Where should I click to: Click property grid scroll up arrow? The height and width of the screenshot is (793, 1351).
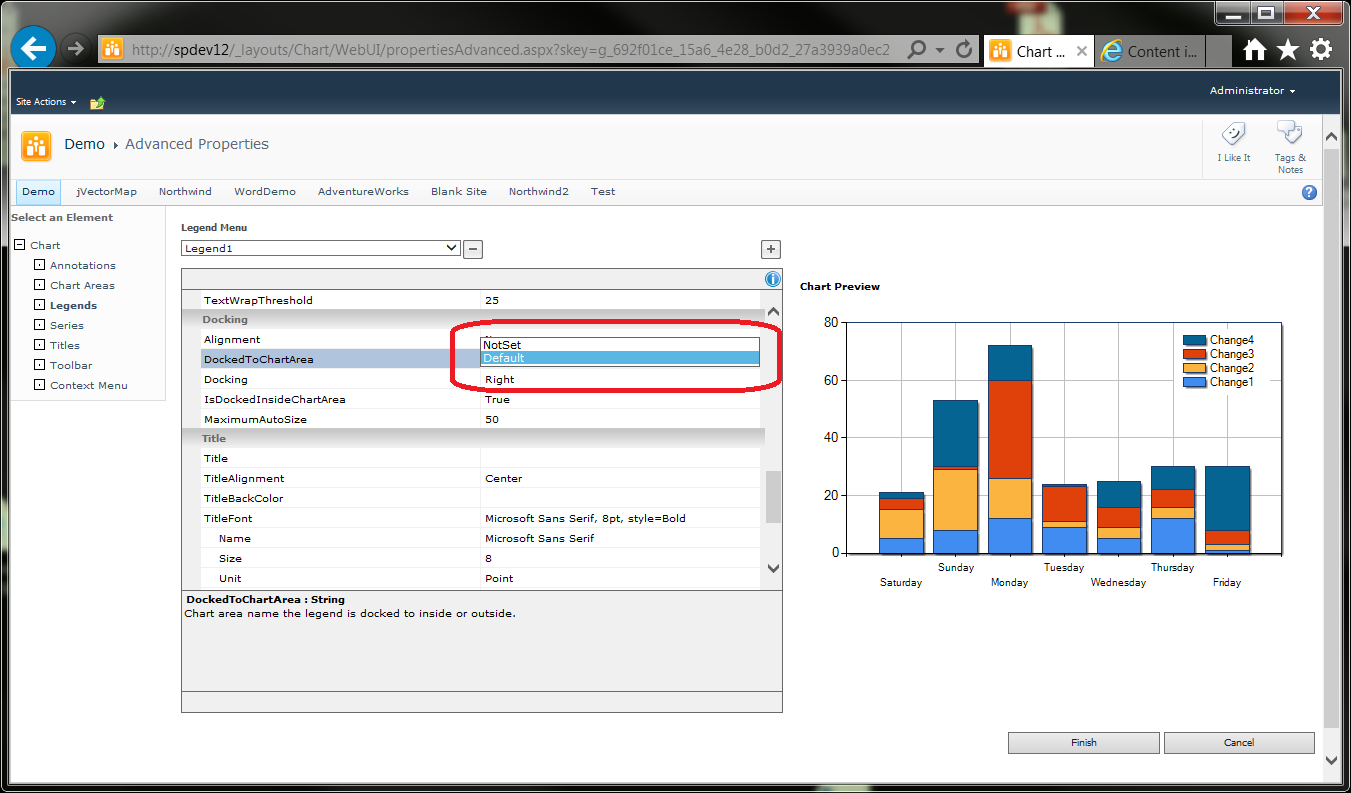(x=773, y=312)
